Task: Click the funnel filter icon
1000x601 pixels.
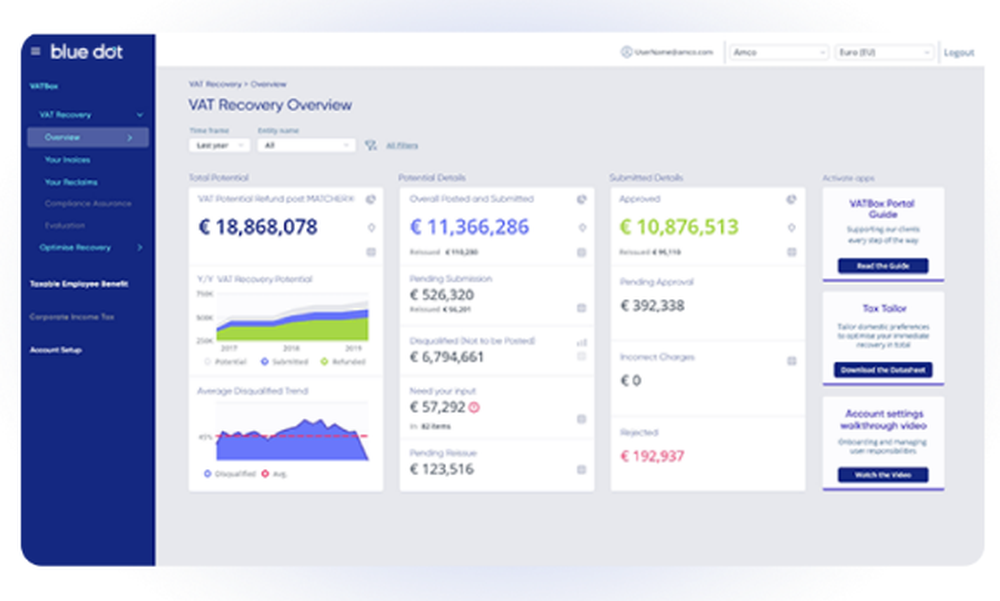Action: click(371, 145)
